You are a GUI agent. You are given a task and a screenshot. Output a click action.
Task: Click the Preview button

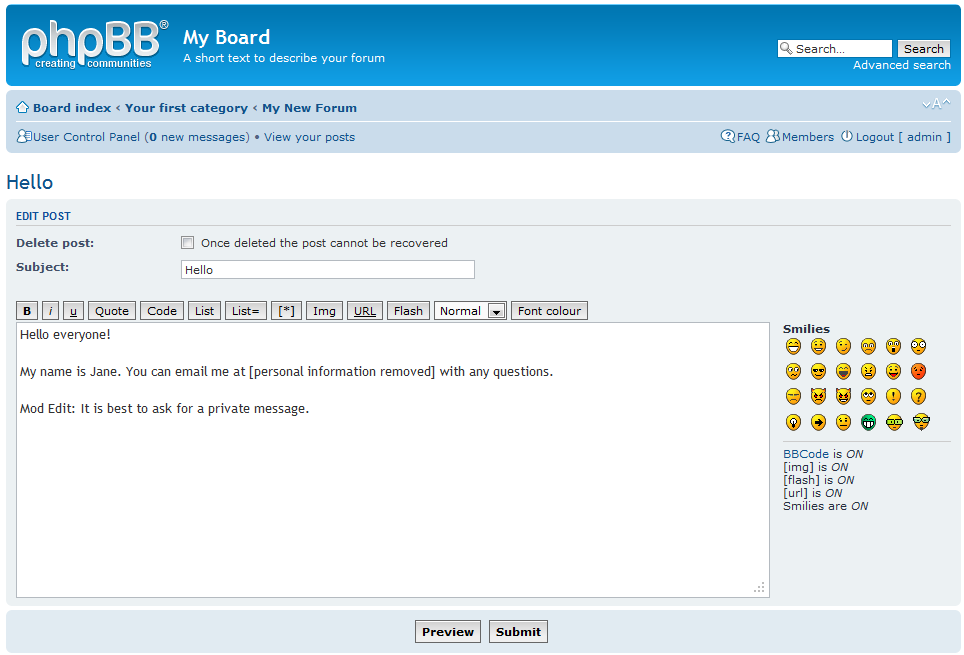(448, 632)
